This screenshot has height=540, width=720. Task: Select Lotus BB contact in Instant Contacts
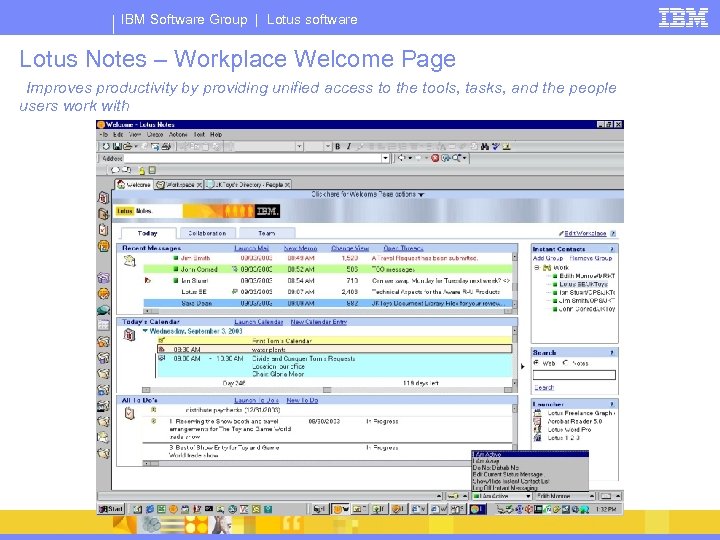coord(583,284)
